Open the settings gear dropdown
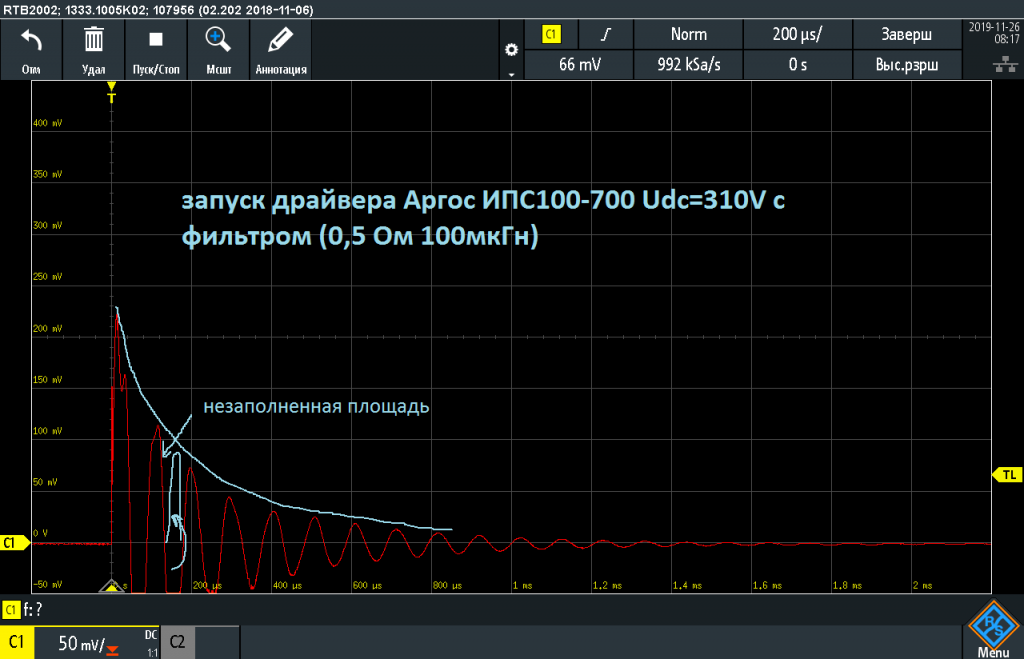The height and width of the screenshot is (659, 1024). tap(511, 50)
